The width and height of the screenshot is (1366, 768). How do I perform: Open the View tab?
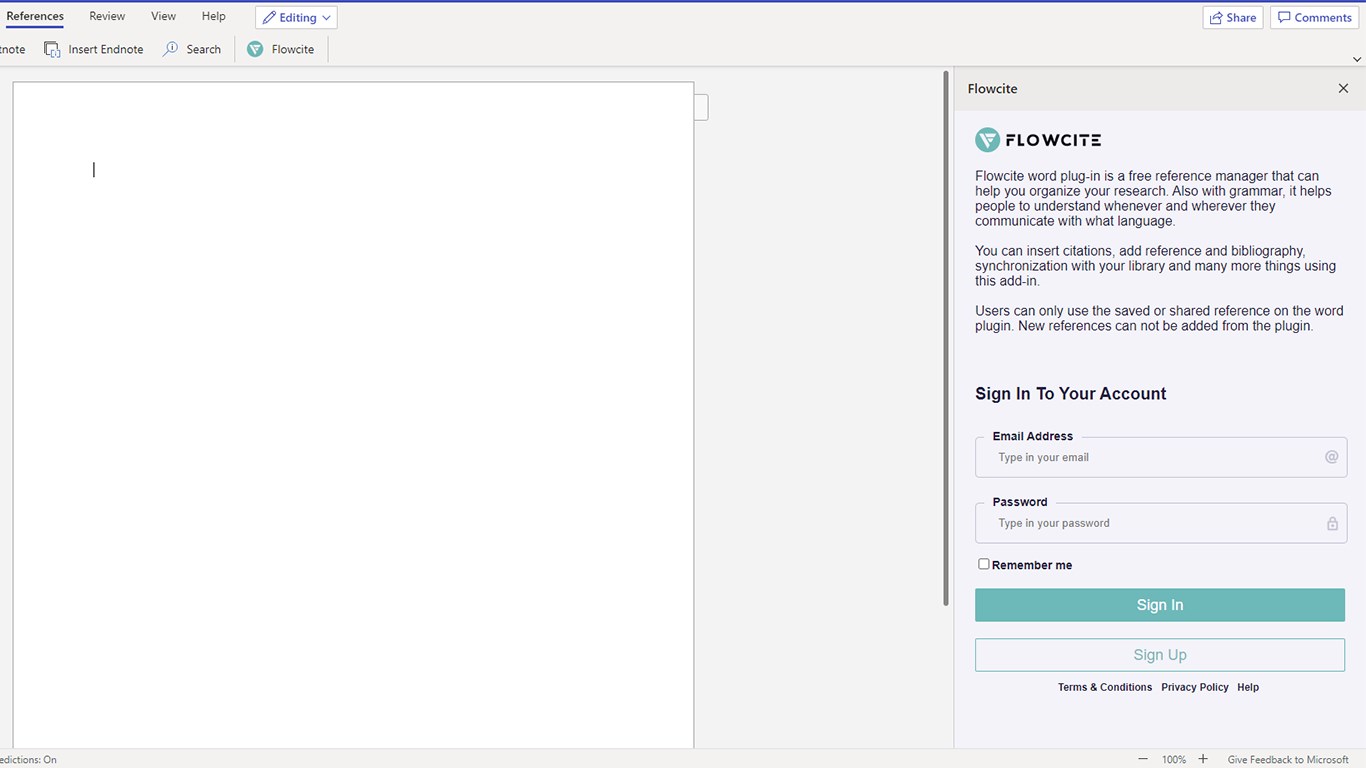point(163,16)
